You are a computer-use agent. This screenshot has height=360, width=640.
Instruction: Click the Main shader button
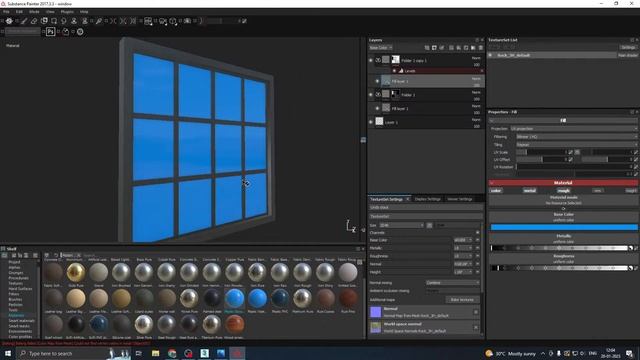(x=627, y=55)
